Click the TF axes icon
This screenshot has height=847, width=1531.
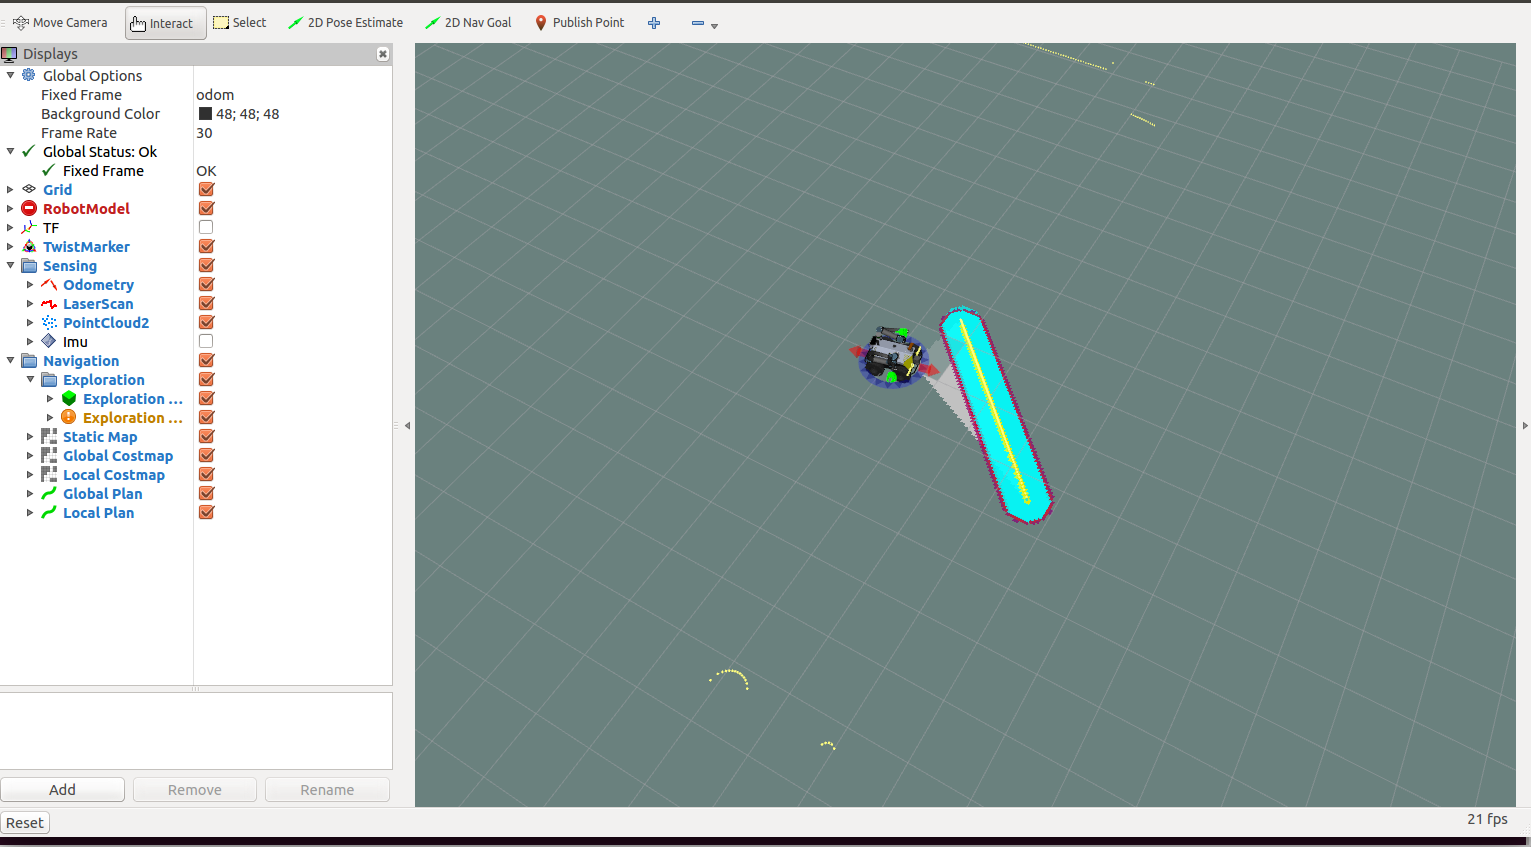[29, 227]
